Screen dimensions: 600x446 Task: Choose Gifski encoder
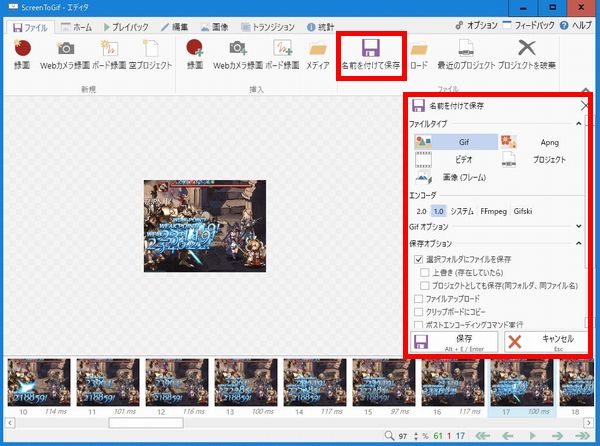pyautogui.click(x=523, y=211)
